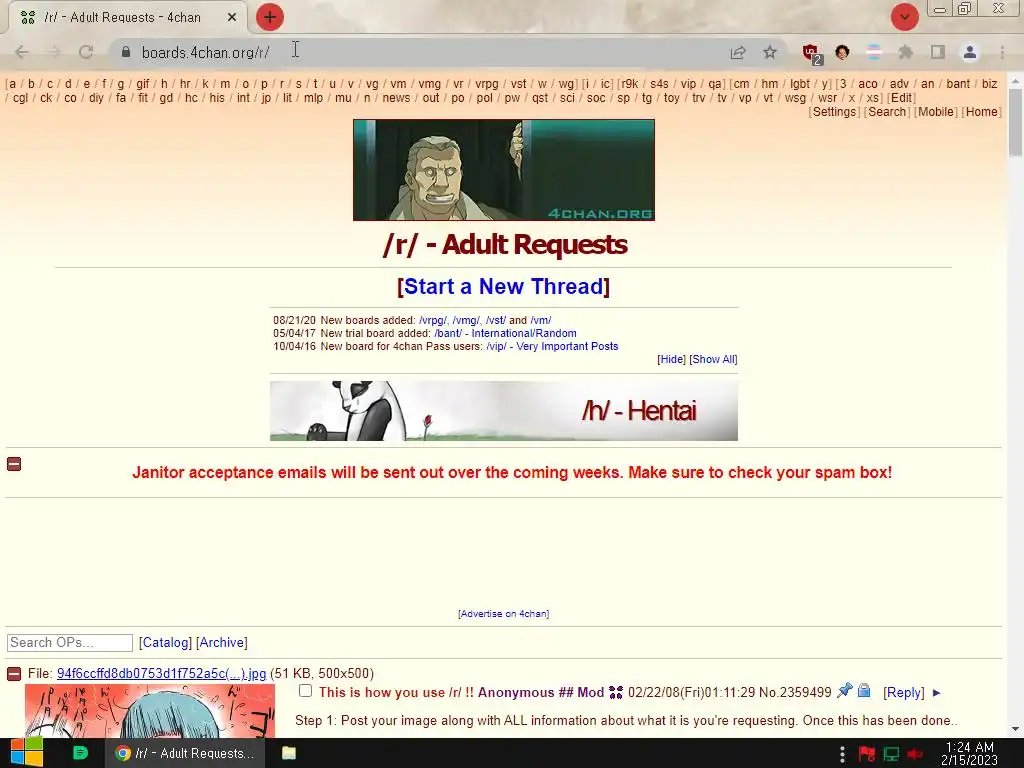Hide the janitor announcement with the minus icon

point(14,464)
